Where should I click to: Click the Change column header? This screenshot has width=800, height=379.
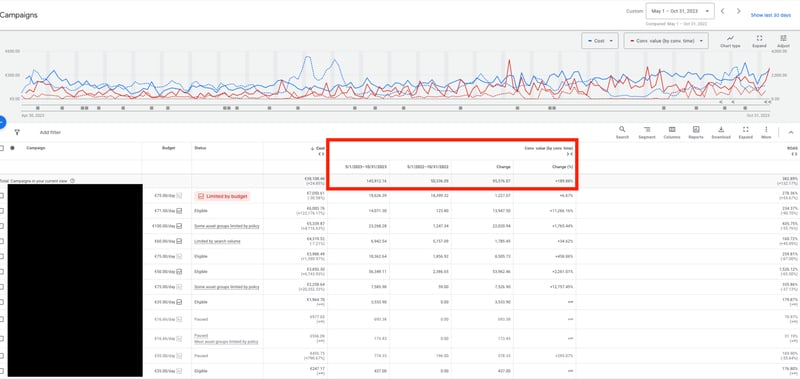pos(504,167)
